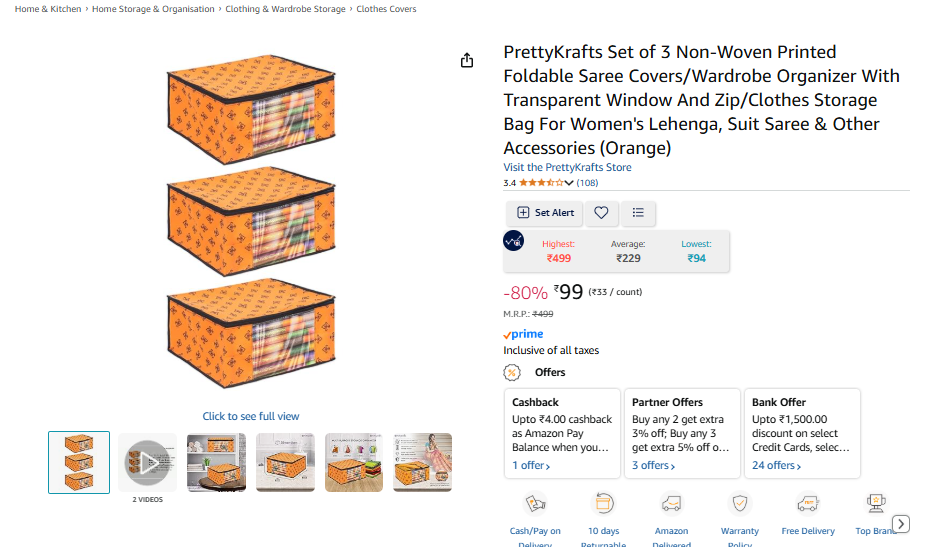Go to Clothing & Wardrobe Storage breadcrumb
Viewport: 926px width, 547px height.
285,9
